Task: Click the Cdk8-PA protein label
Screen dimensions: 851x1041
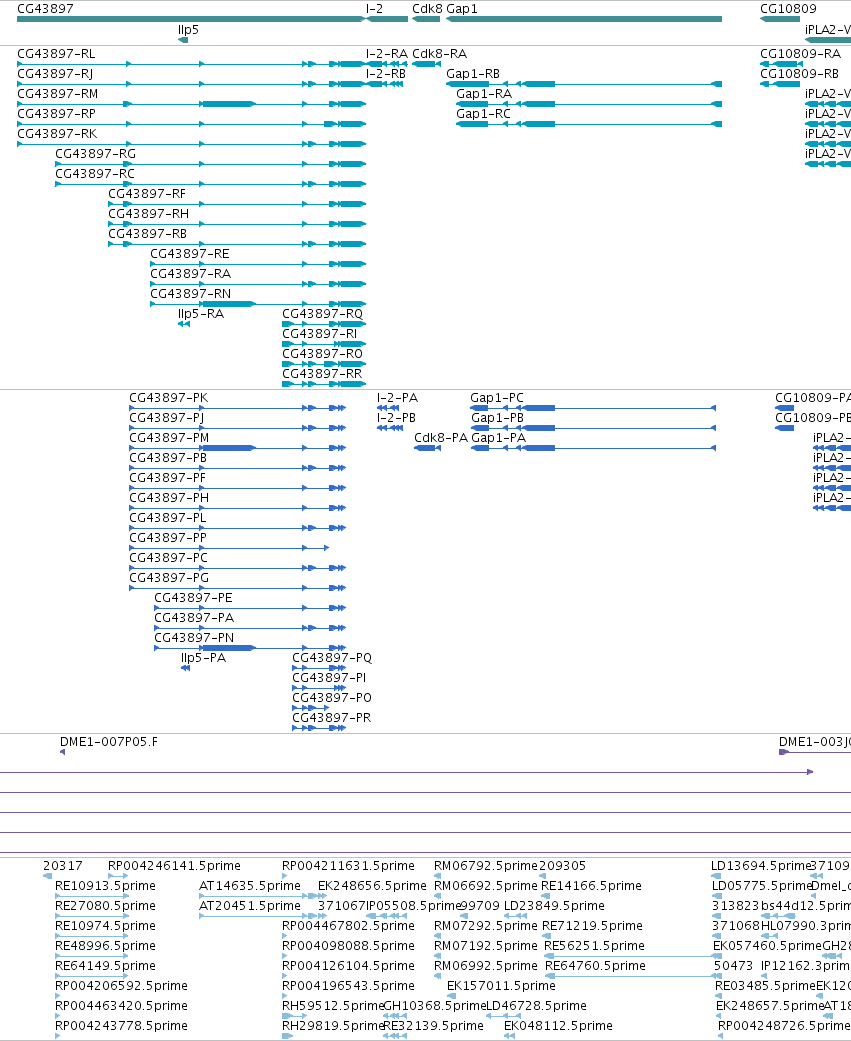Action: click(x=441, y=438)
